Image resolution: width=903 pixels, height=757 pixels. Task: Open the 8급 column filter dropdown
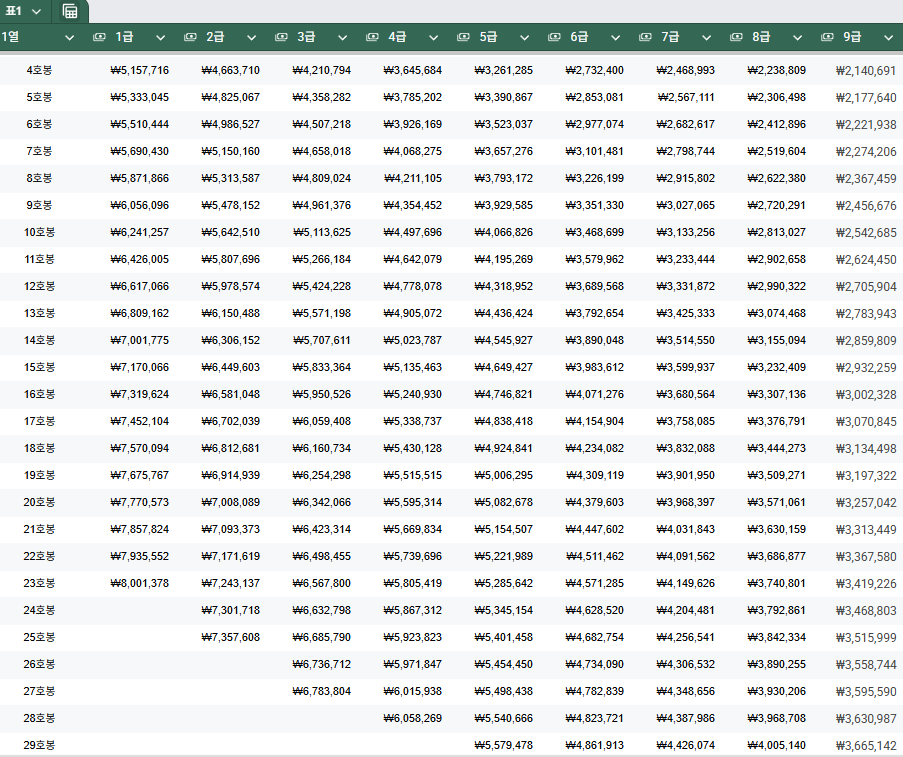(798, 38)
